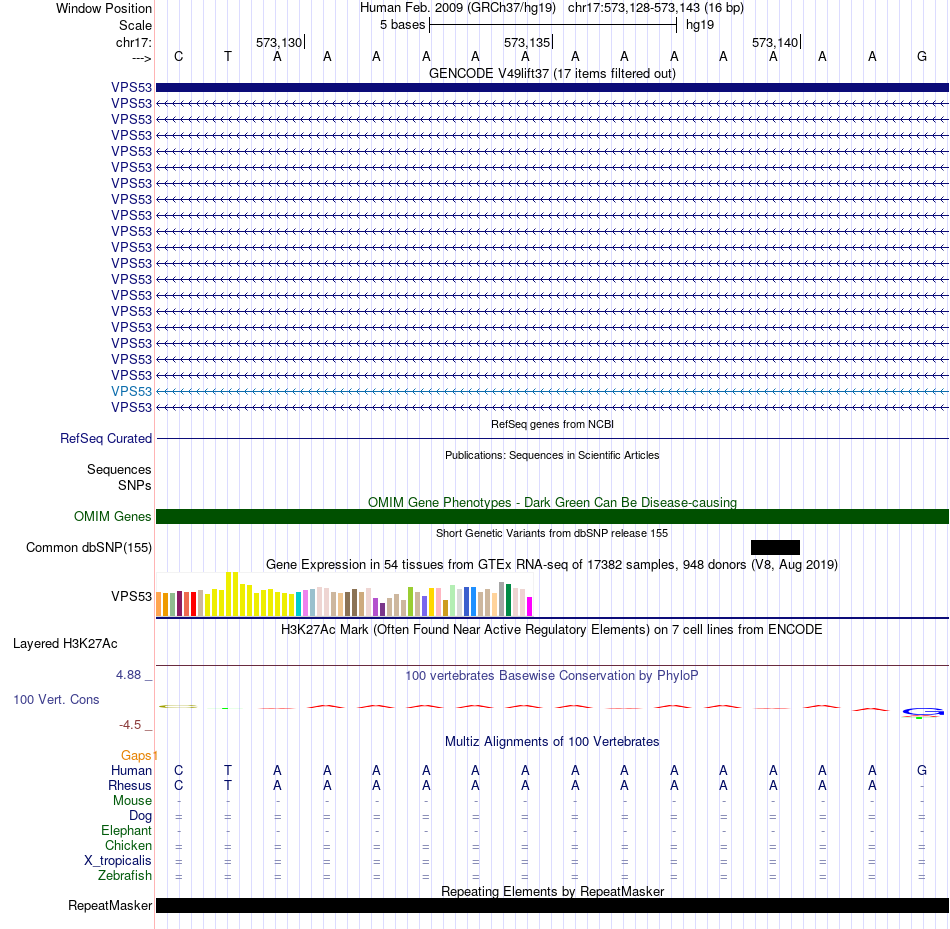
Task: Click the thick navy VPS53 exon bar
Action: [552, 87]
